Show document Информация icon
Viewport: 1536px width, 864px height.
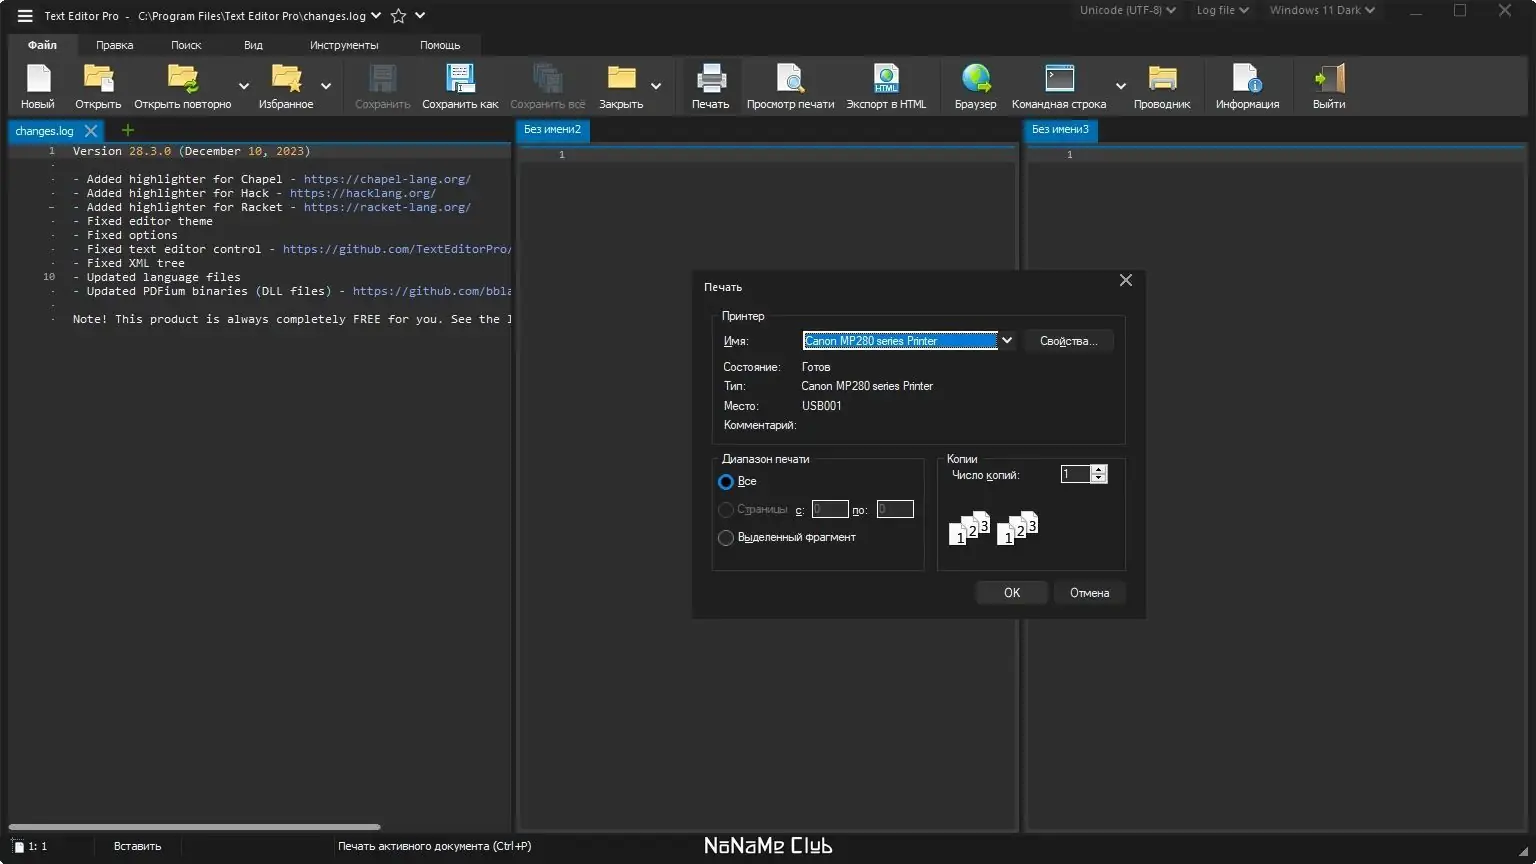(1247, 80)
